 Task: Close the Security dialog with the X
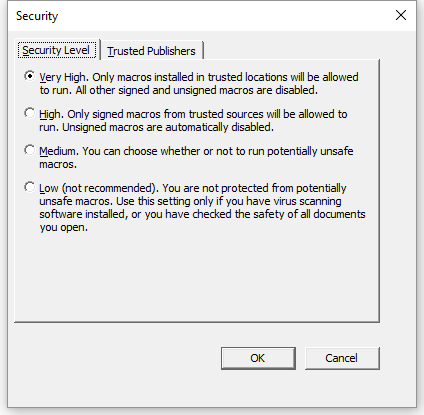click(x=401, y=15)
